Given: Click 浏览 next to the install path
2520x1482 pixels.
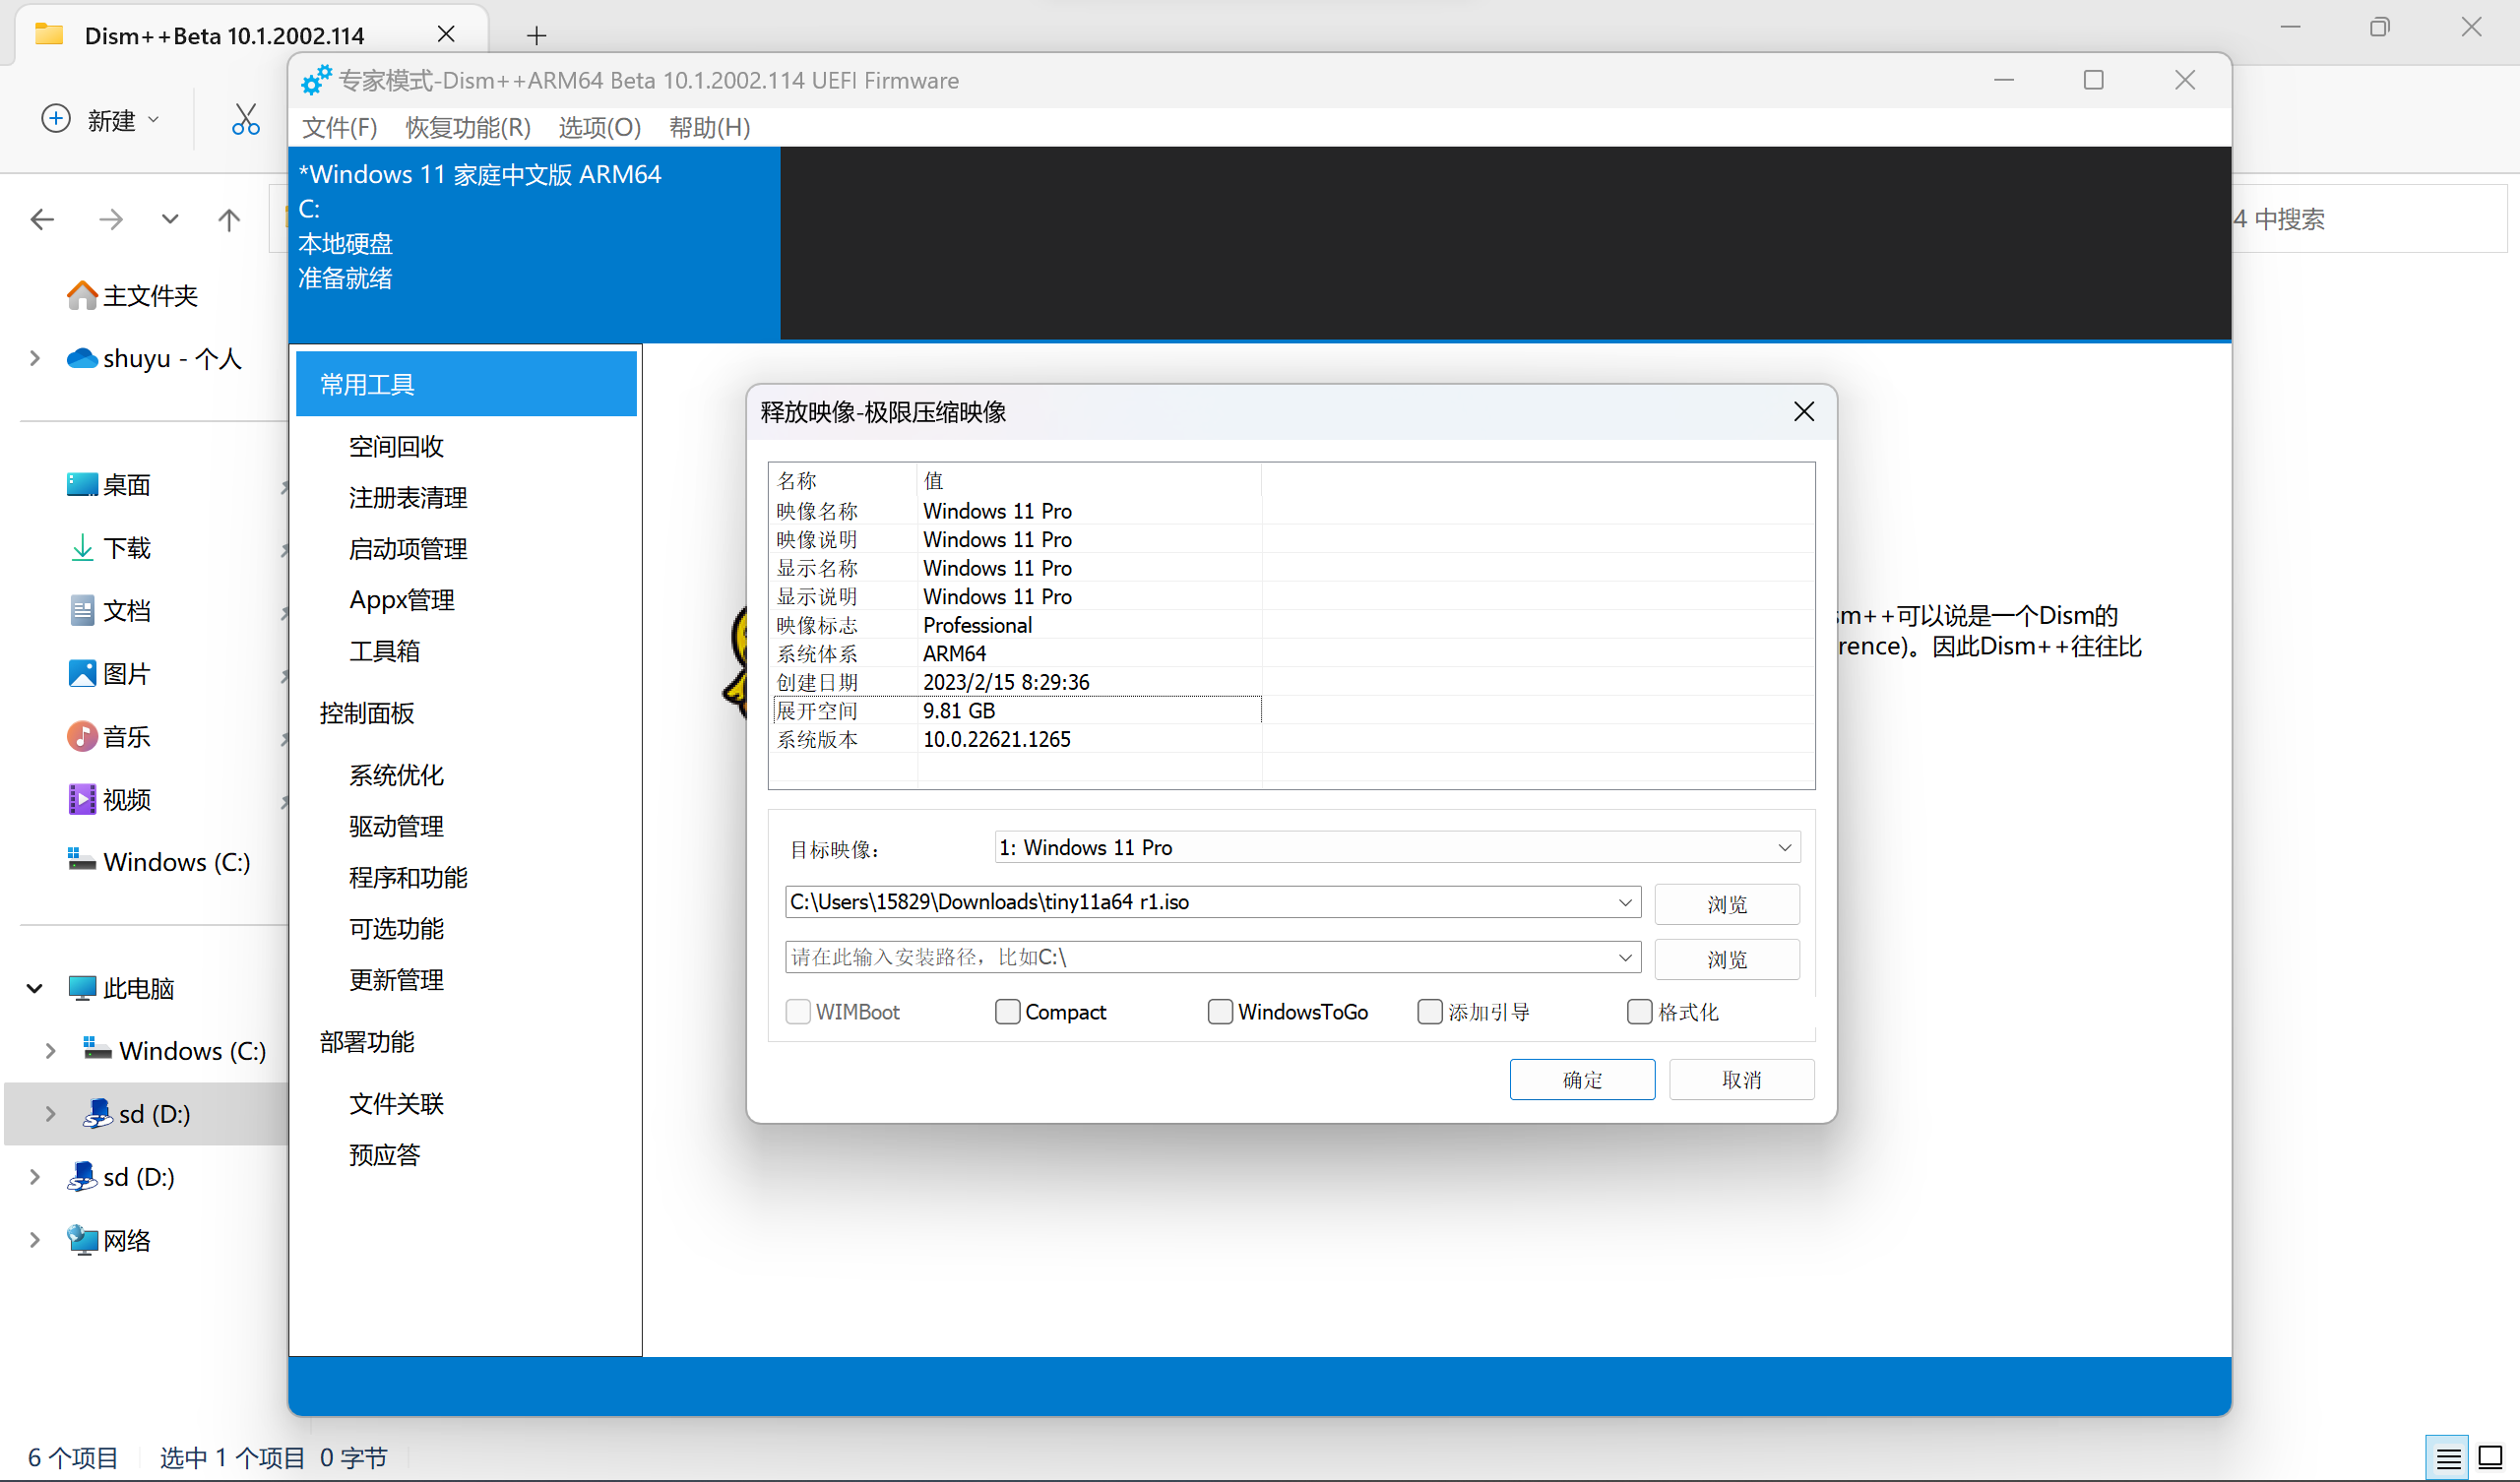Looking at the screenshot, I should (1727, 959).
